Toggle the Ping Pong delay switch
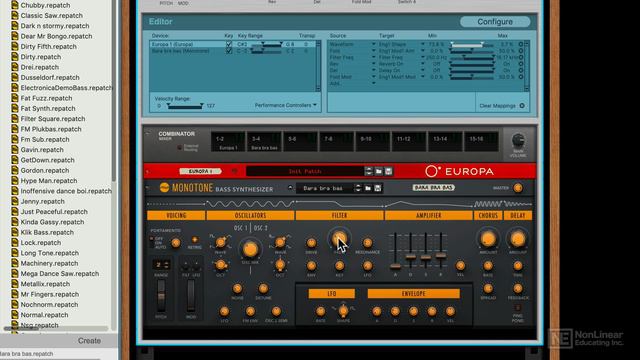Viewport: 640px width, 360px height. pyautogui.click(x=517, y=308)
